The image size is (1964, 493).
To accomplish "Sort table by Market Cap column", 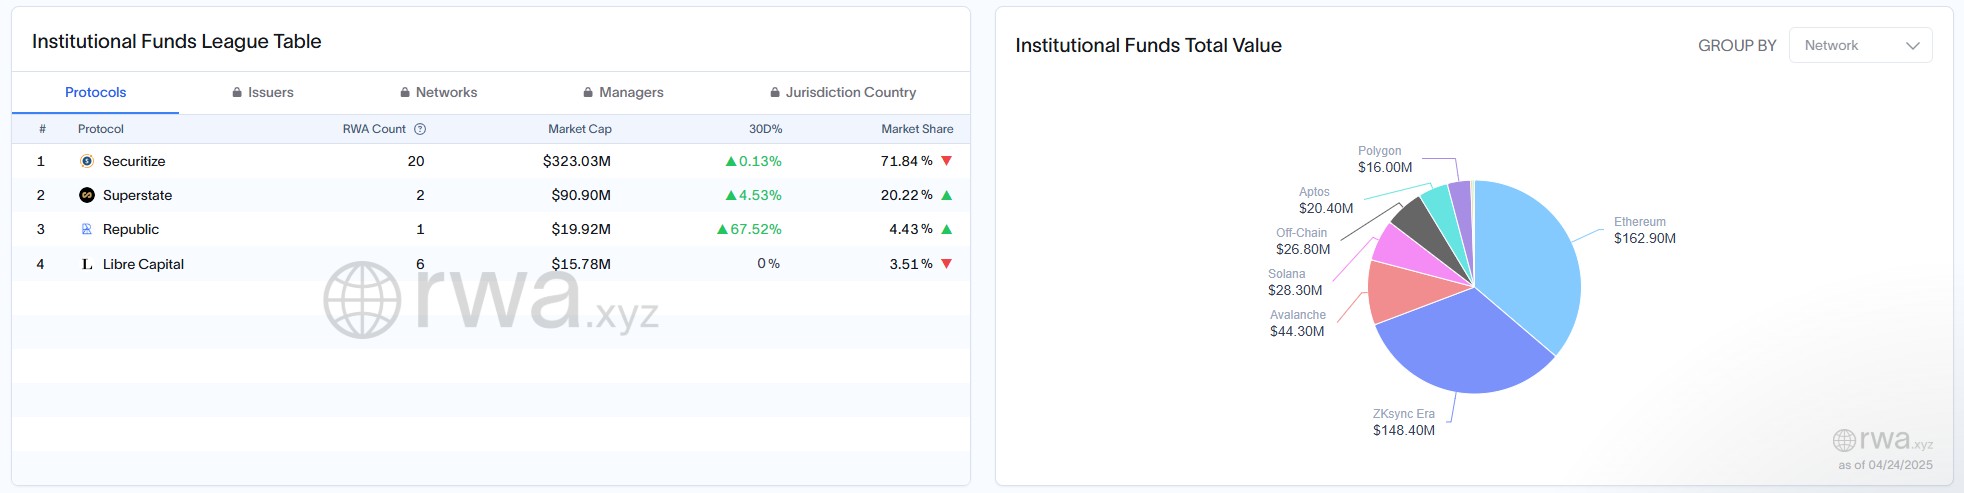I will pos(579,129).
